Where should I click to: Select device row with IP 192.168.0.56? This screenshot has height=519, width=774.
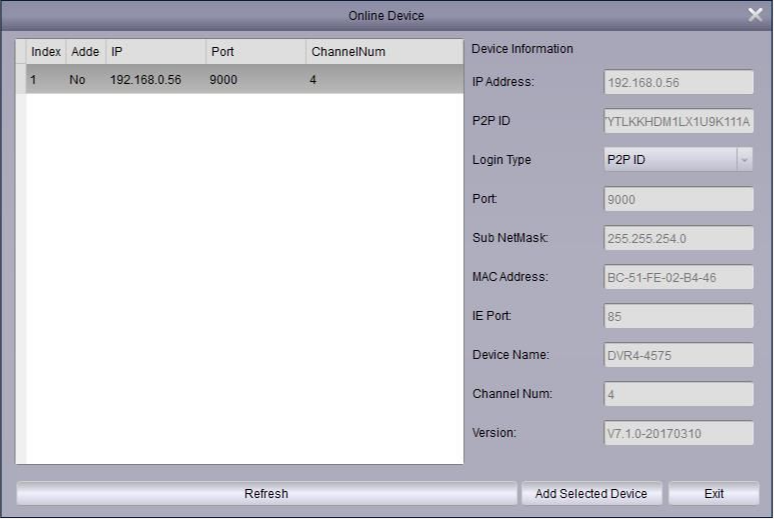point(240,80)
